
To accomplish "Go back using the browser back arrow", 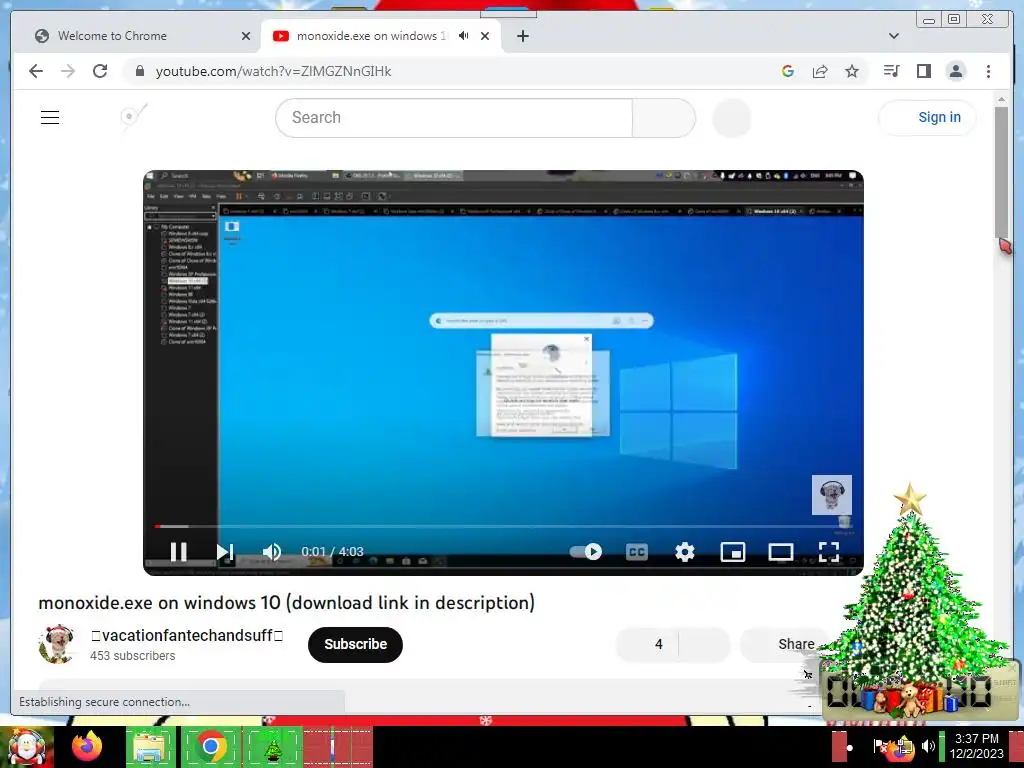I will point(36,71).
